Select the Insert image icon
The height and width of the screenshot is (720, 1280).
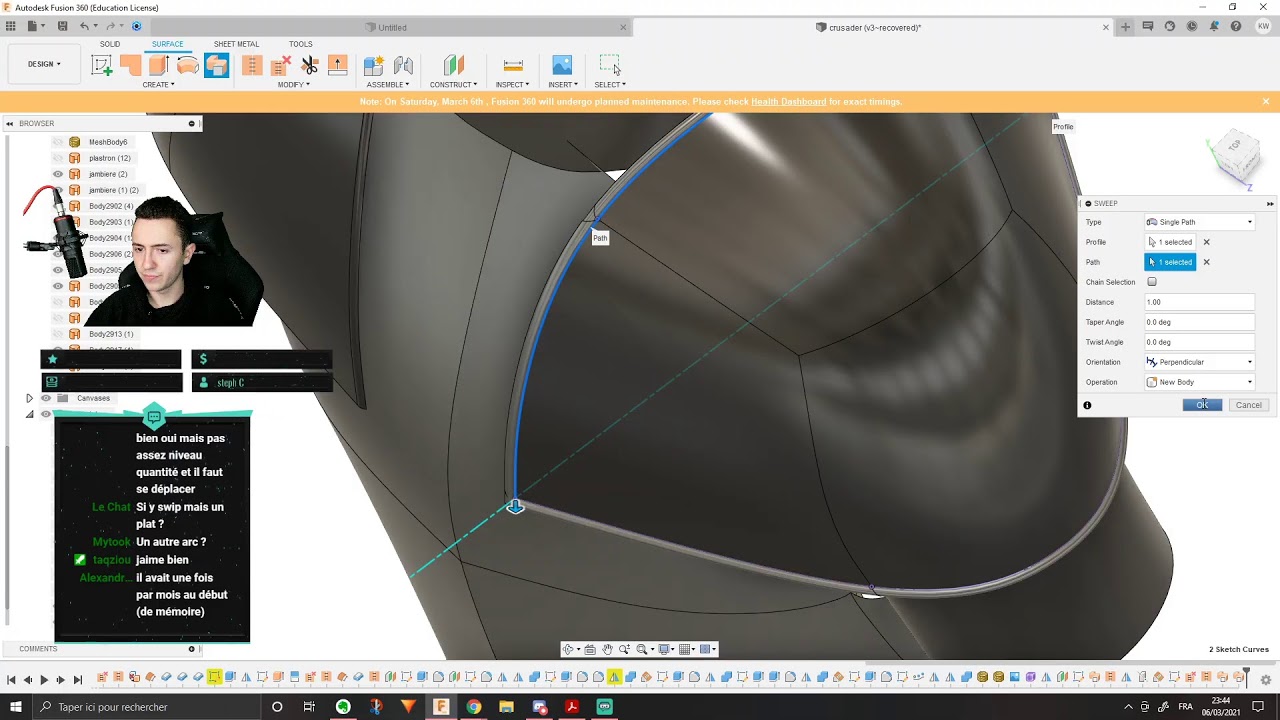562,65
